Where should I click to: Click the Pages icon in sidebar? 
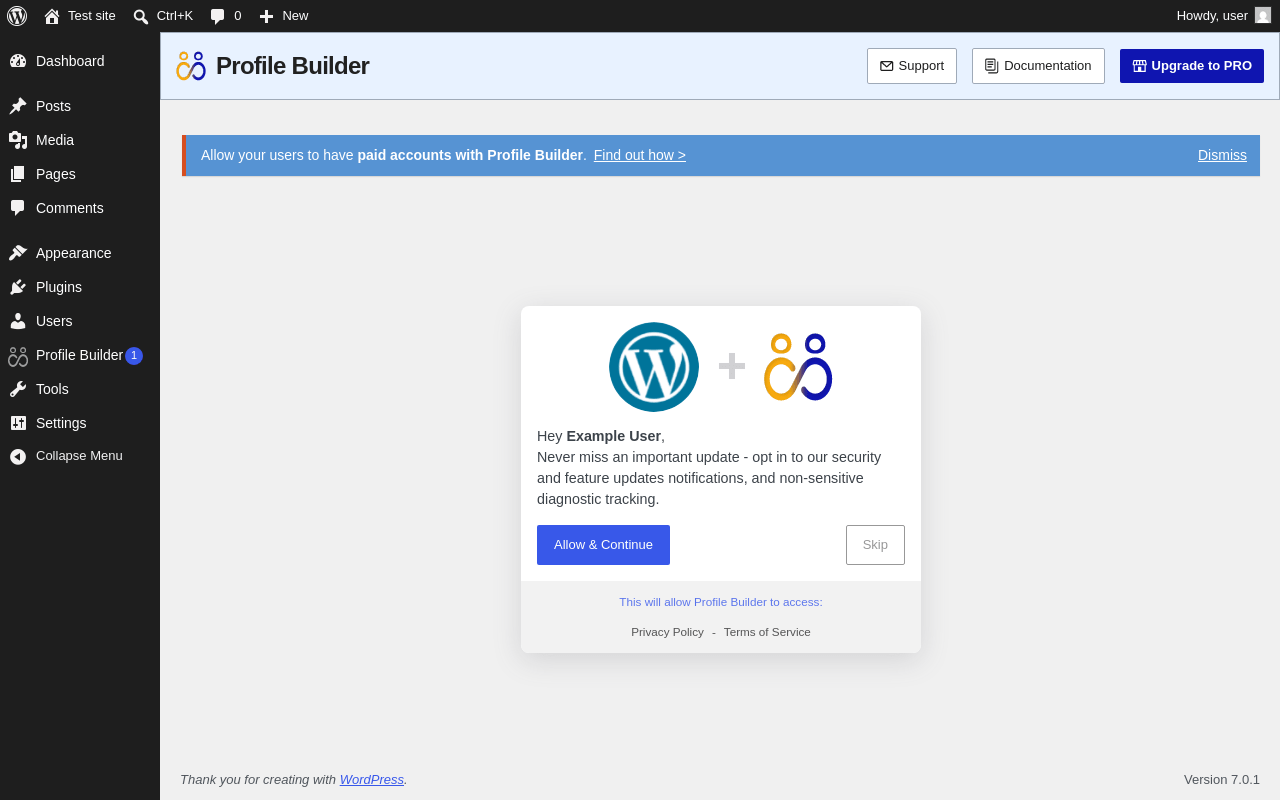18,174
